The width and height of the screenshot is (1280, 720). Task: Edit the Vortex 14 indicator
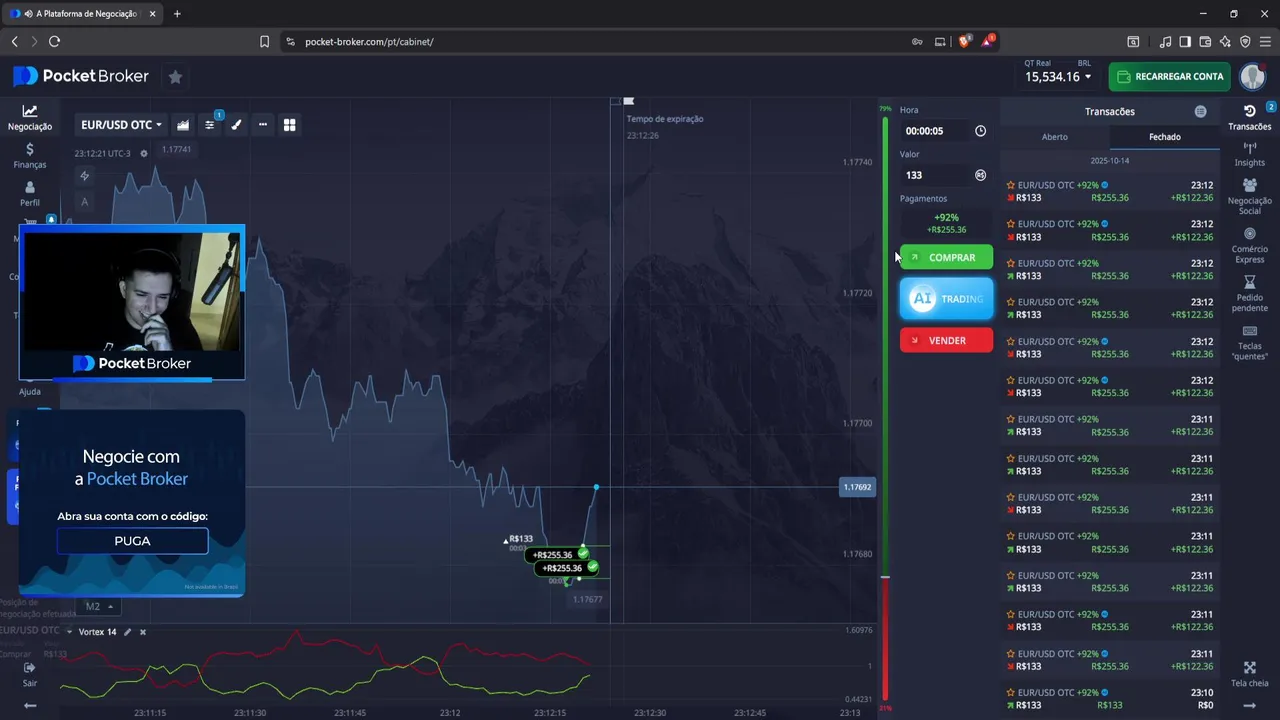[127, 632]
